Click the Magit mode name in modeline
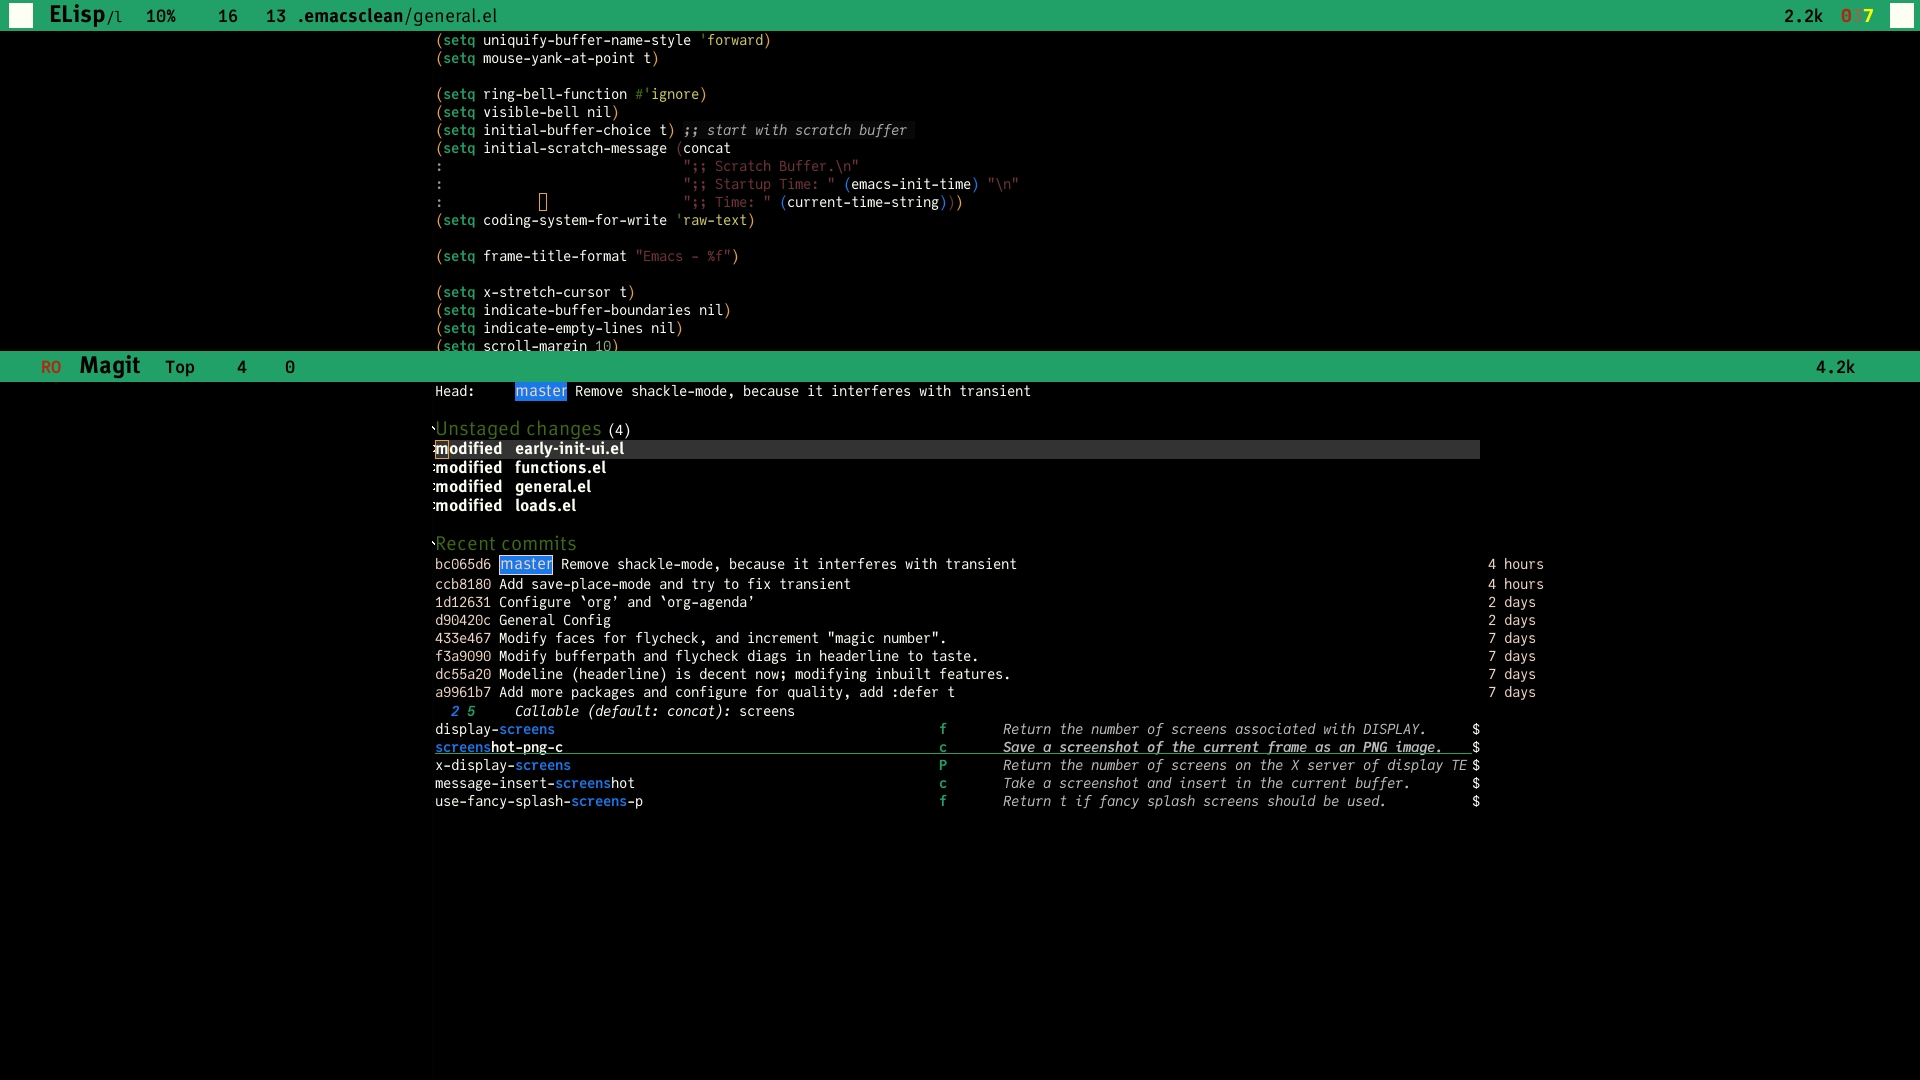 click(109, 366)
